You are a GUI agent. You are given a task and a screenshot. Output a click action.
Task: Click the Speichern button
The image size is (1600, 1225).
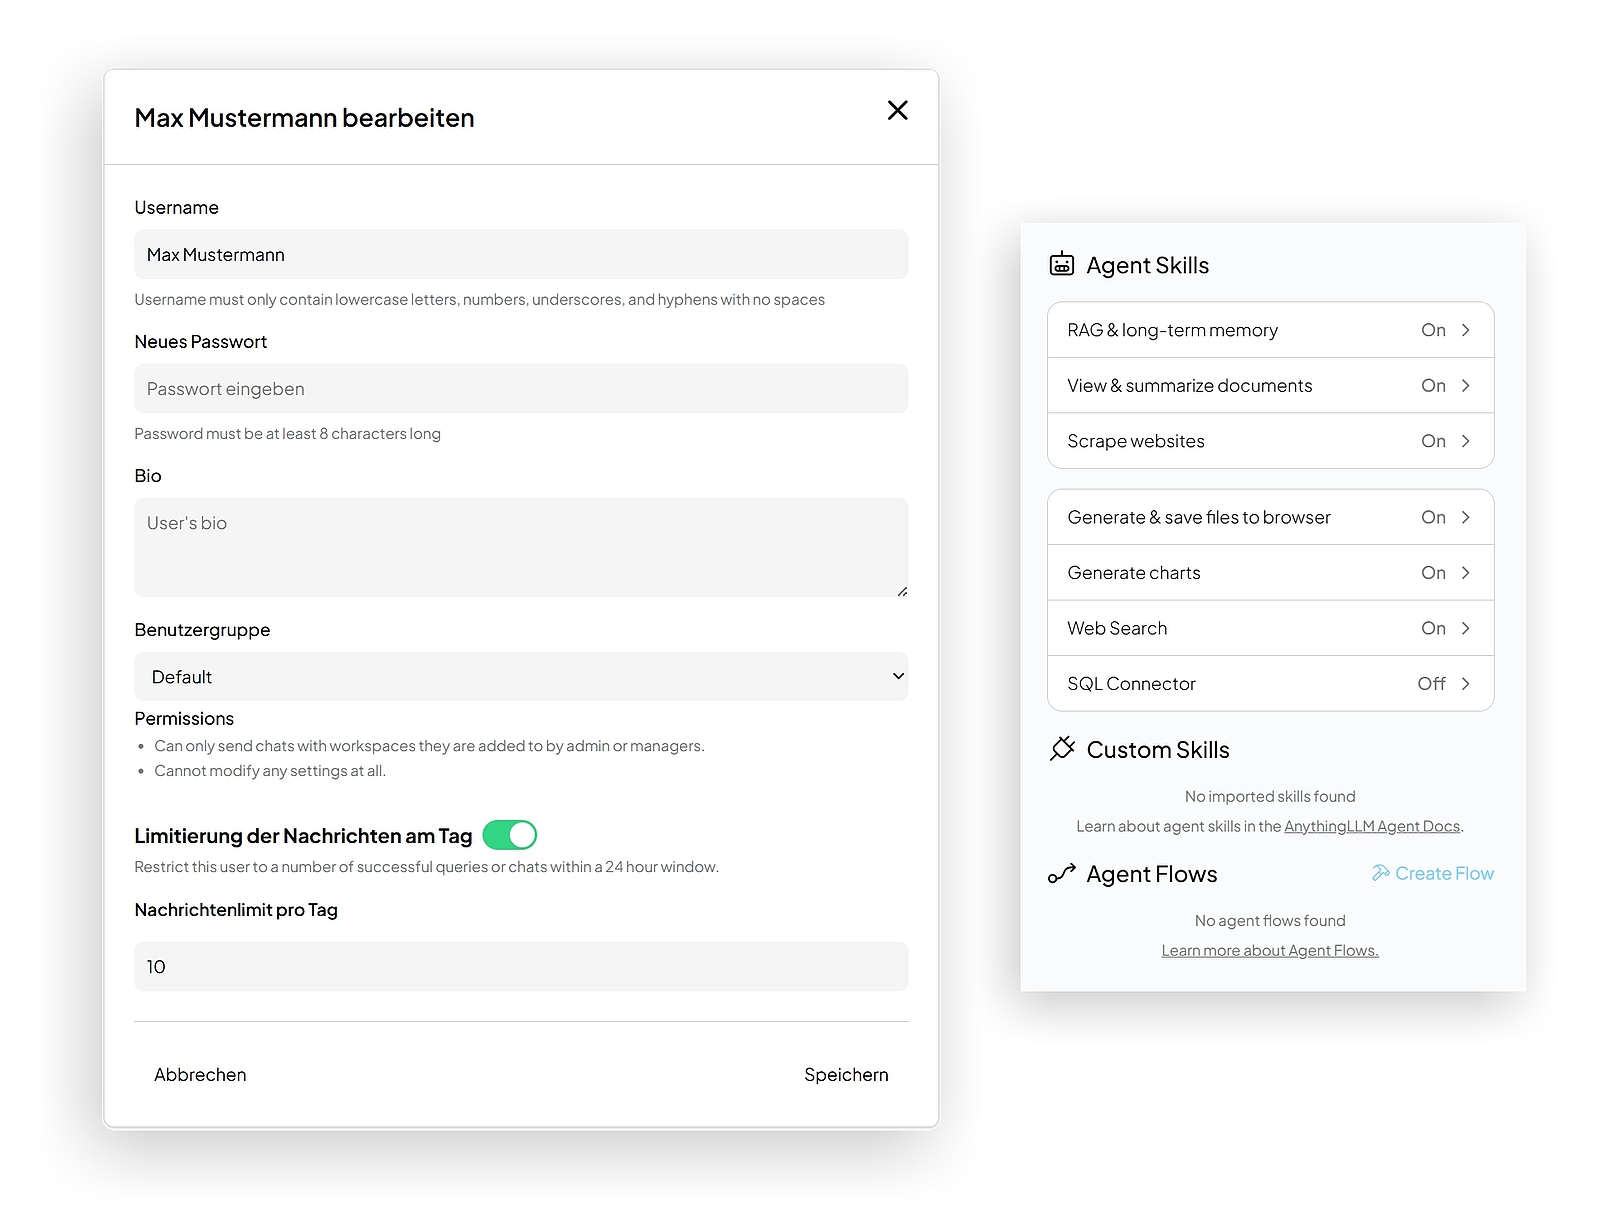846,1075
